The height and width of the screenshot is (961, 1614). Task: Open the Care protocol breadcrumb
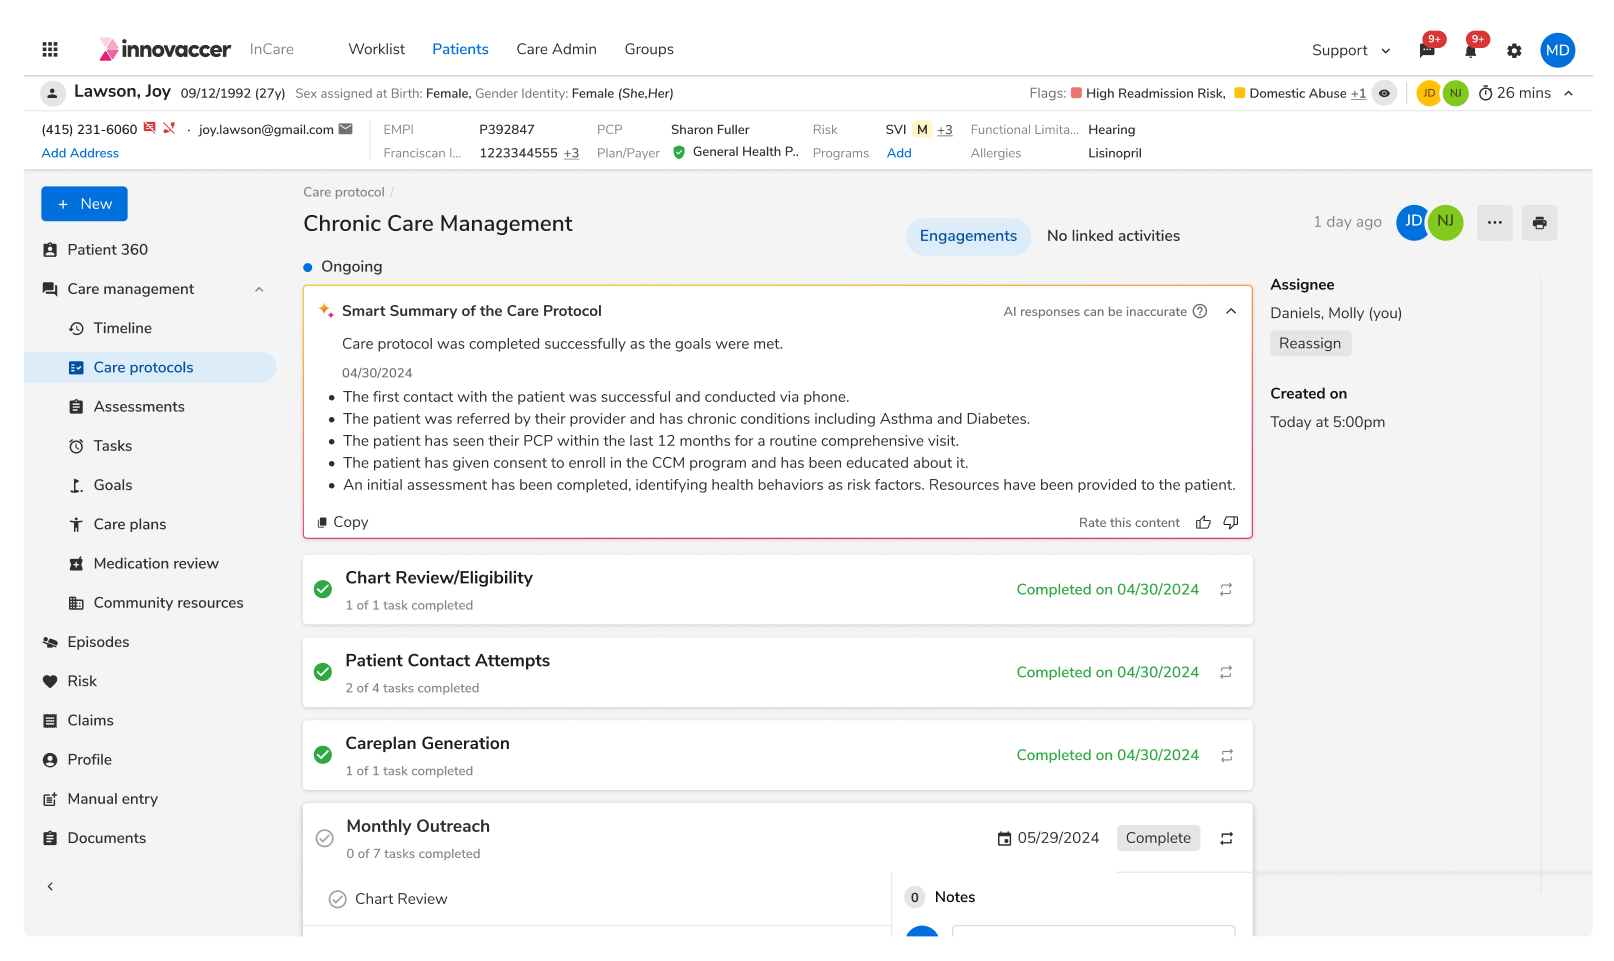tap(344, 192)
